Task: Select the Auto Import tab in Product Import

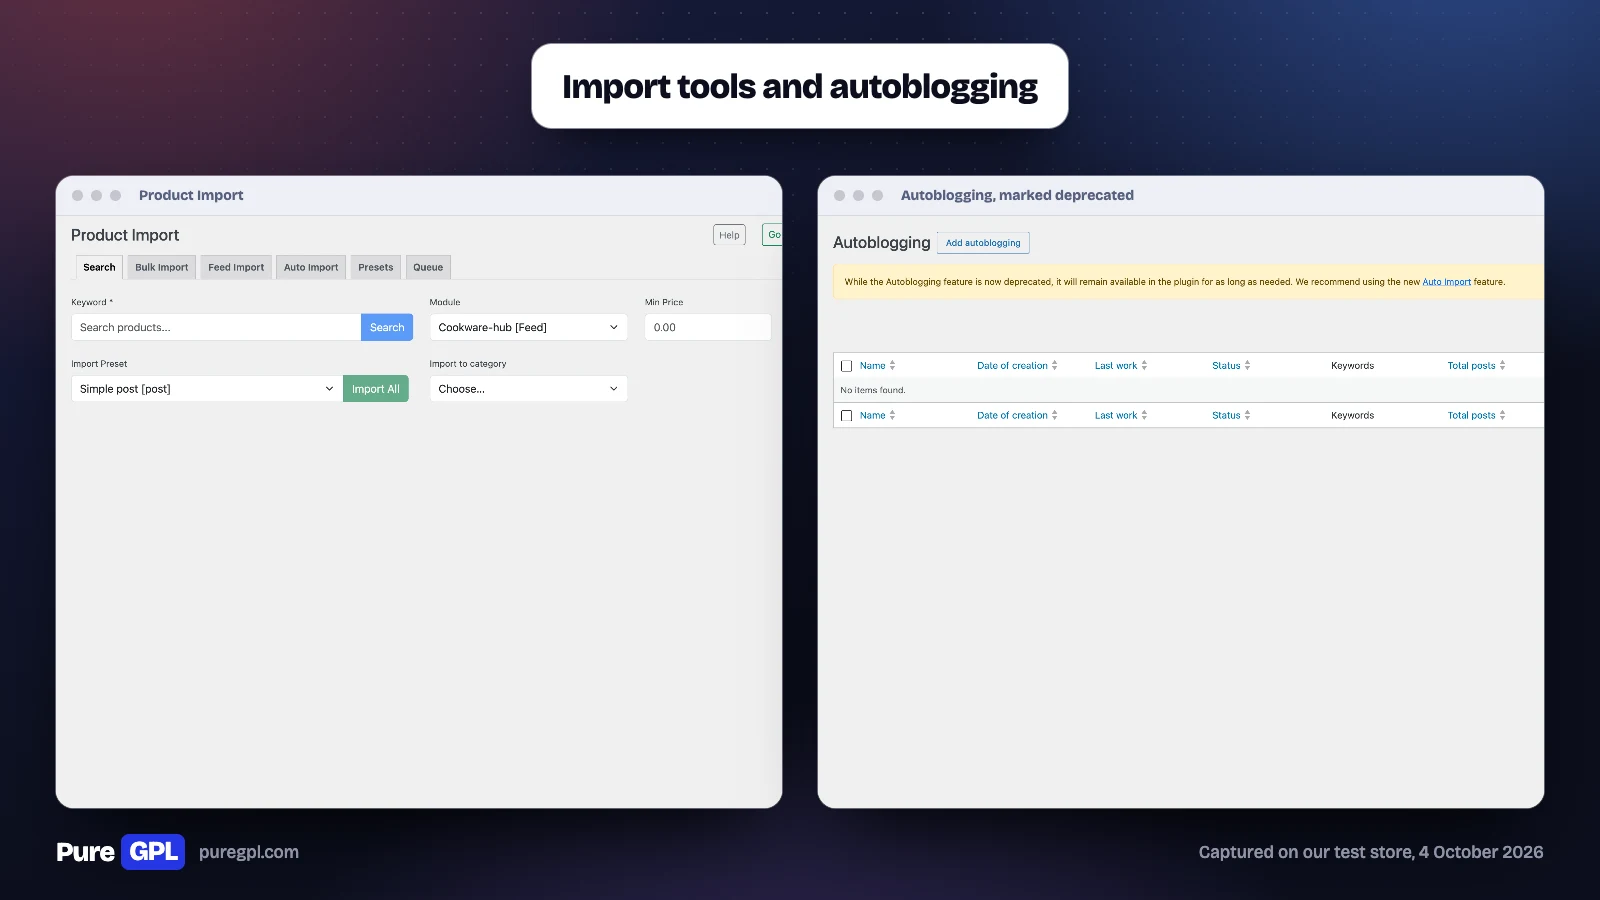Action: pos(311,267)
